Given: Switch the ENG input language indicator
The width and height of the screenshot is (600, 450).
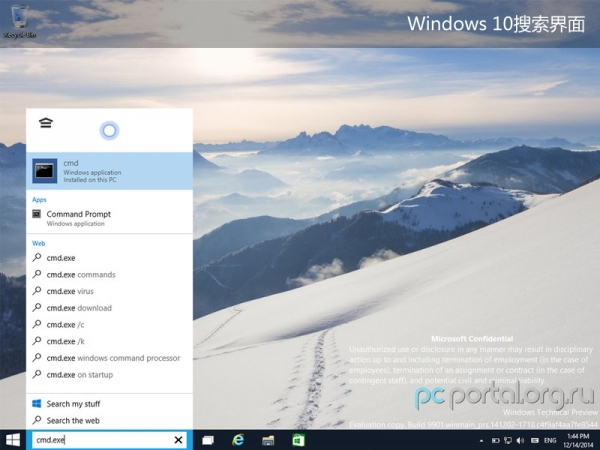Looking at the screenshot, I should tap(550, 441).
